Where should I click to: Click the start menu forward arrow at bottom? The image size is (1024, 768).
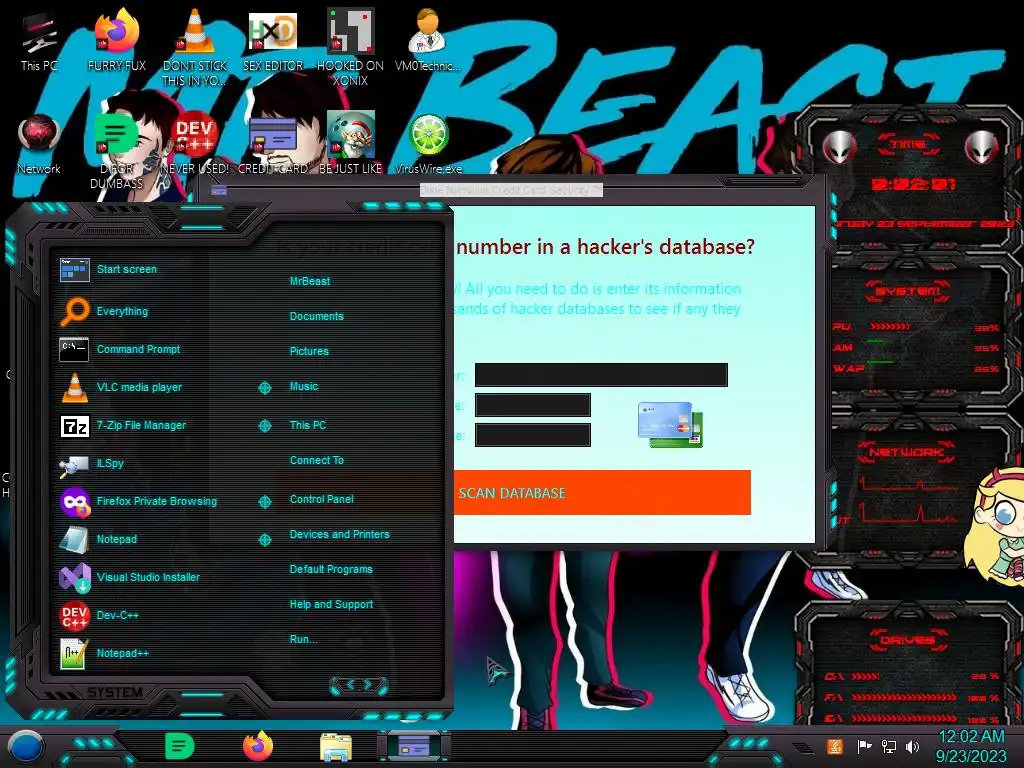(370, 685)
